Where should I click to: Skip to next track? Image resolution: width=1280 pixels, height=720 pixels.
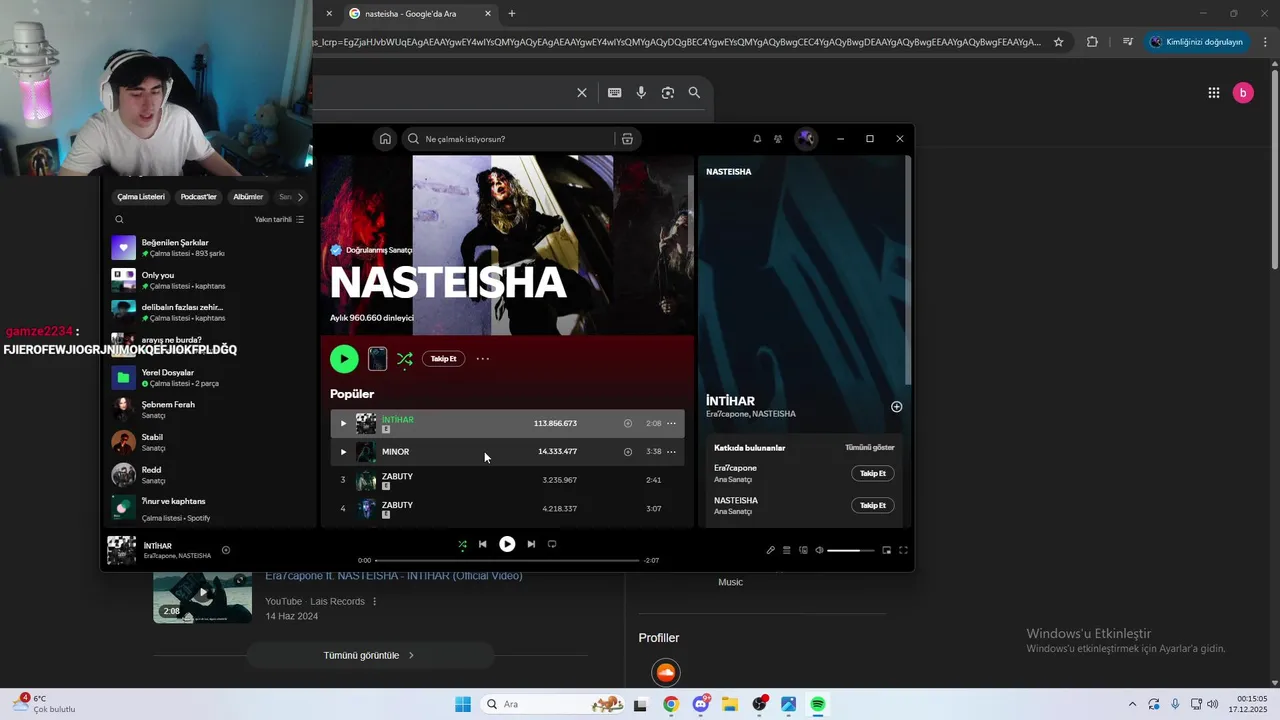coord(531,544)
